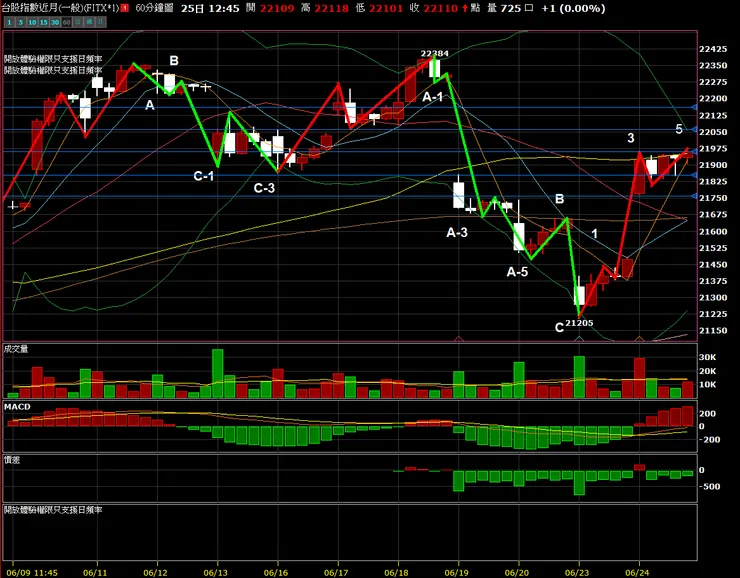This screenshot has width=740, height=578.
Task: Switch chart to 15-minute timeframe
Action: pos(43,22)
